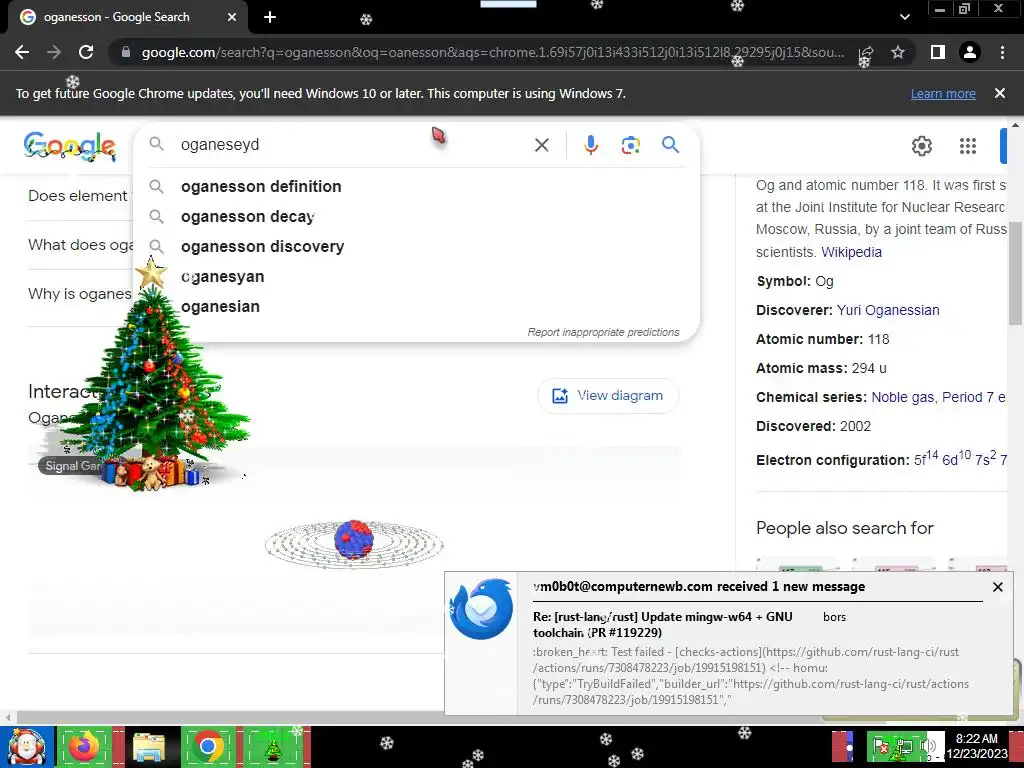The height and width of the screenshot is (768, 1024).
Task: Click the vm0b0t@computernewb.com new message header
Action: pyautogui.click(x=699, y=586)
